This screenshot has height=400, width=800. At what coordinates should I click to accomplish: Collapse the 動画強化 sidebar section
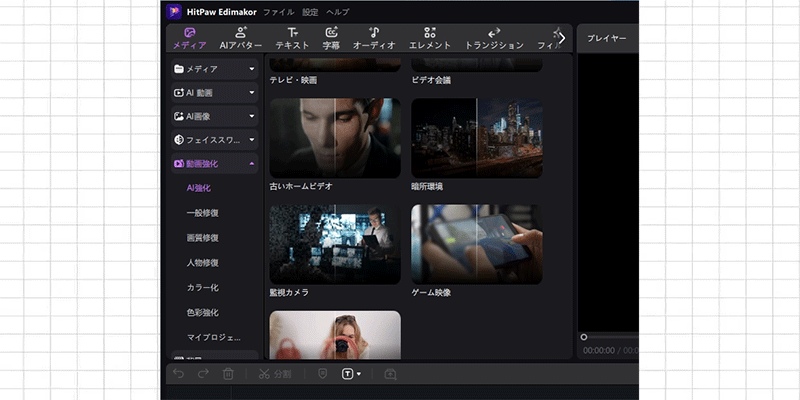click(214, 164)
